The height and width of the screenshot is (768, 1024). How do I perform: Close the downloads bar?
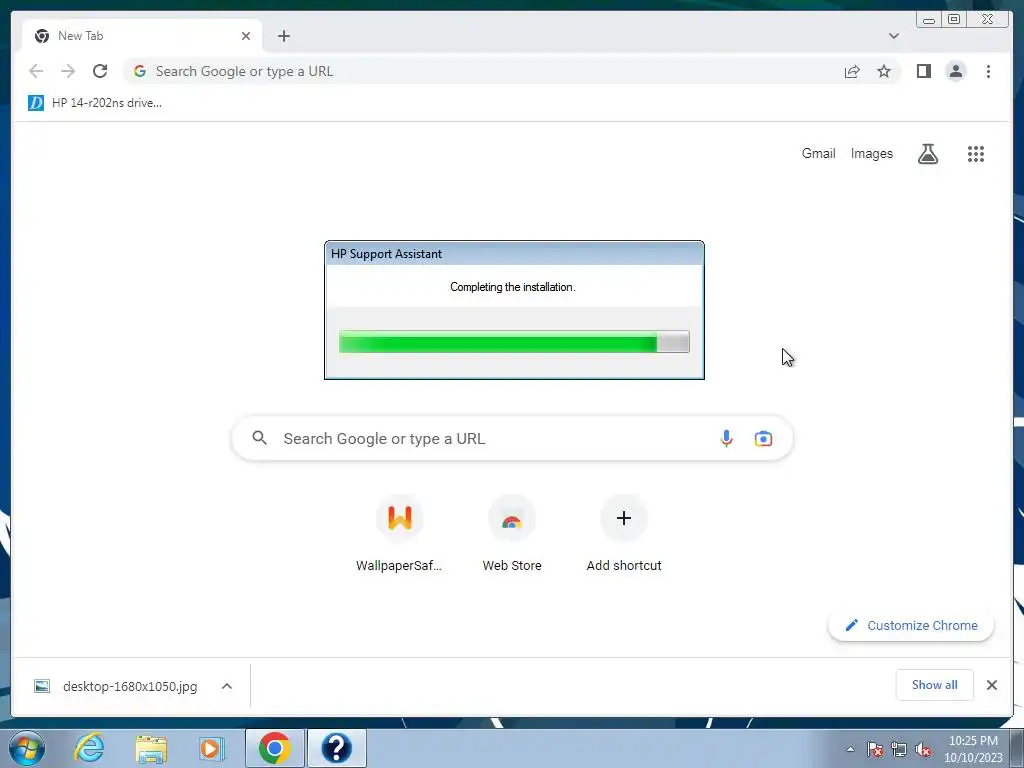tap(991, 684)
